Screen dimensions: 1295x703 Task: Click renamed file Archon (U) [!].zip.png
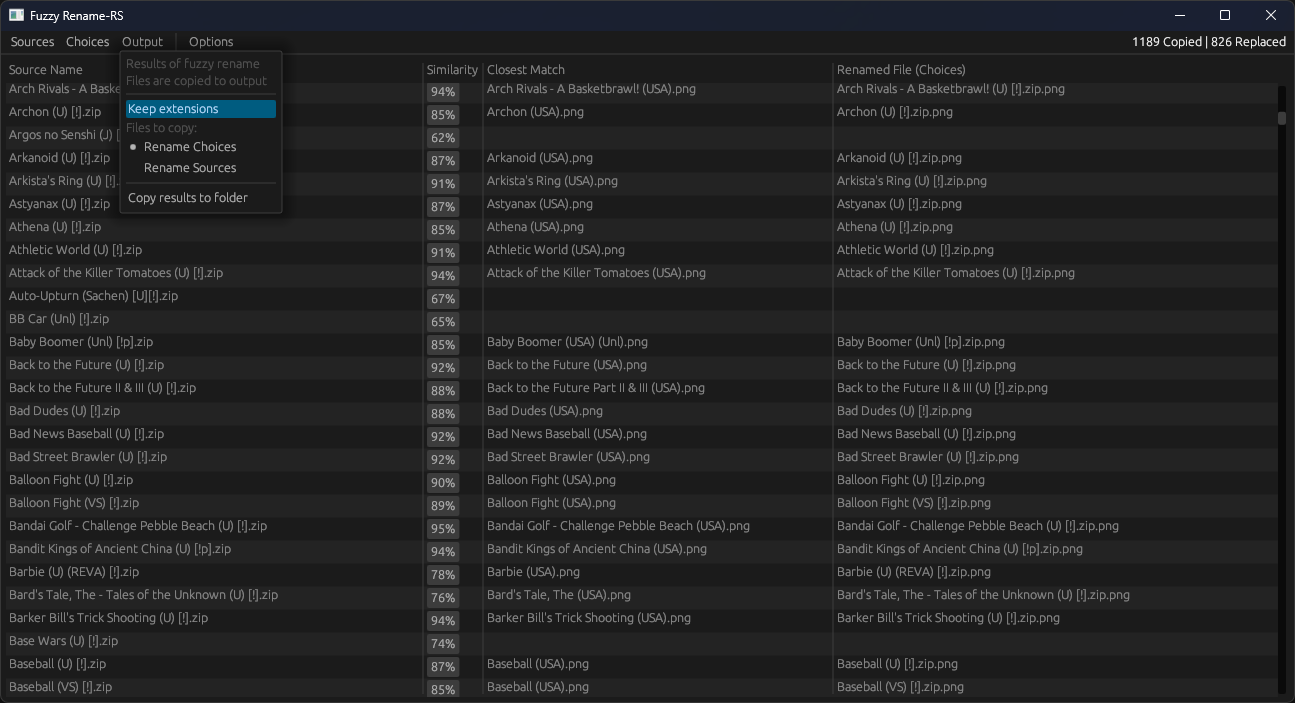(x=895, y=112)
